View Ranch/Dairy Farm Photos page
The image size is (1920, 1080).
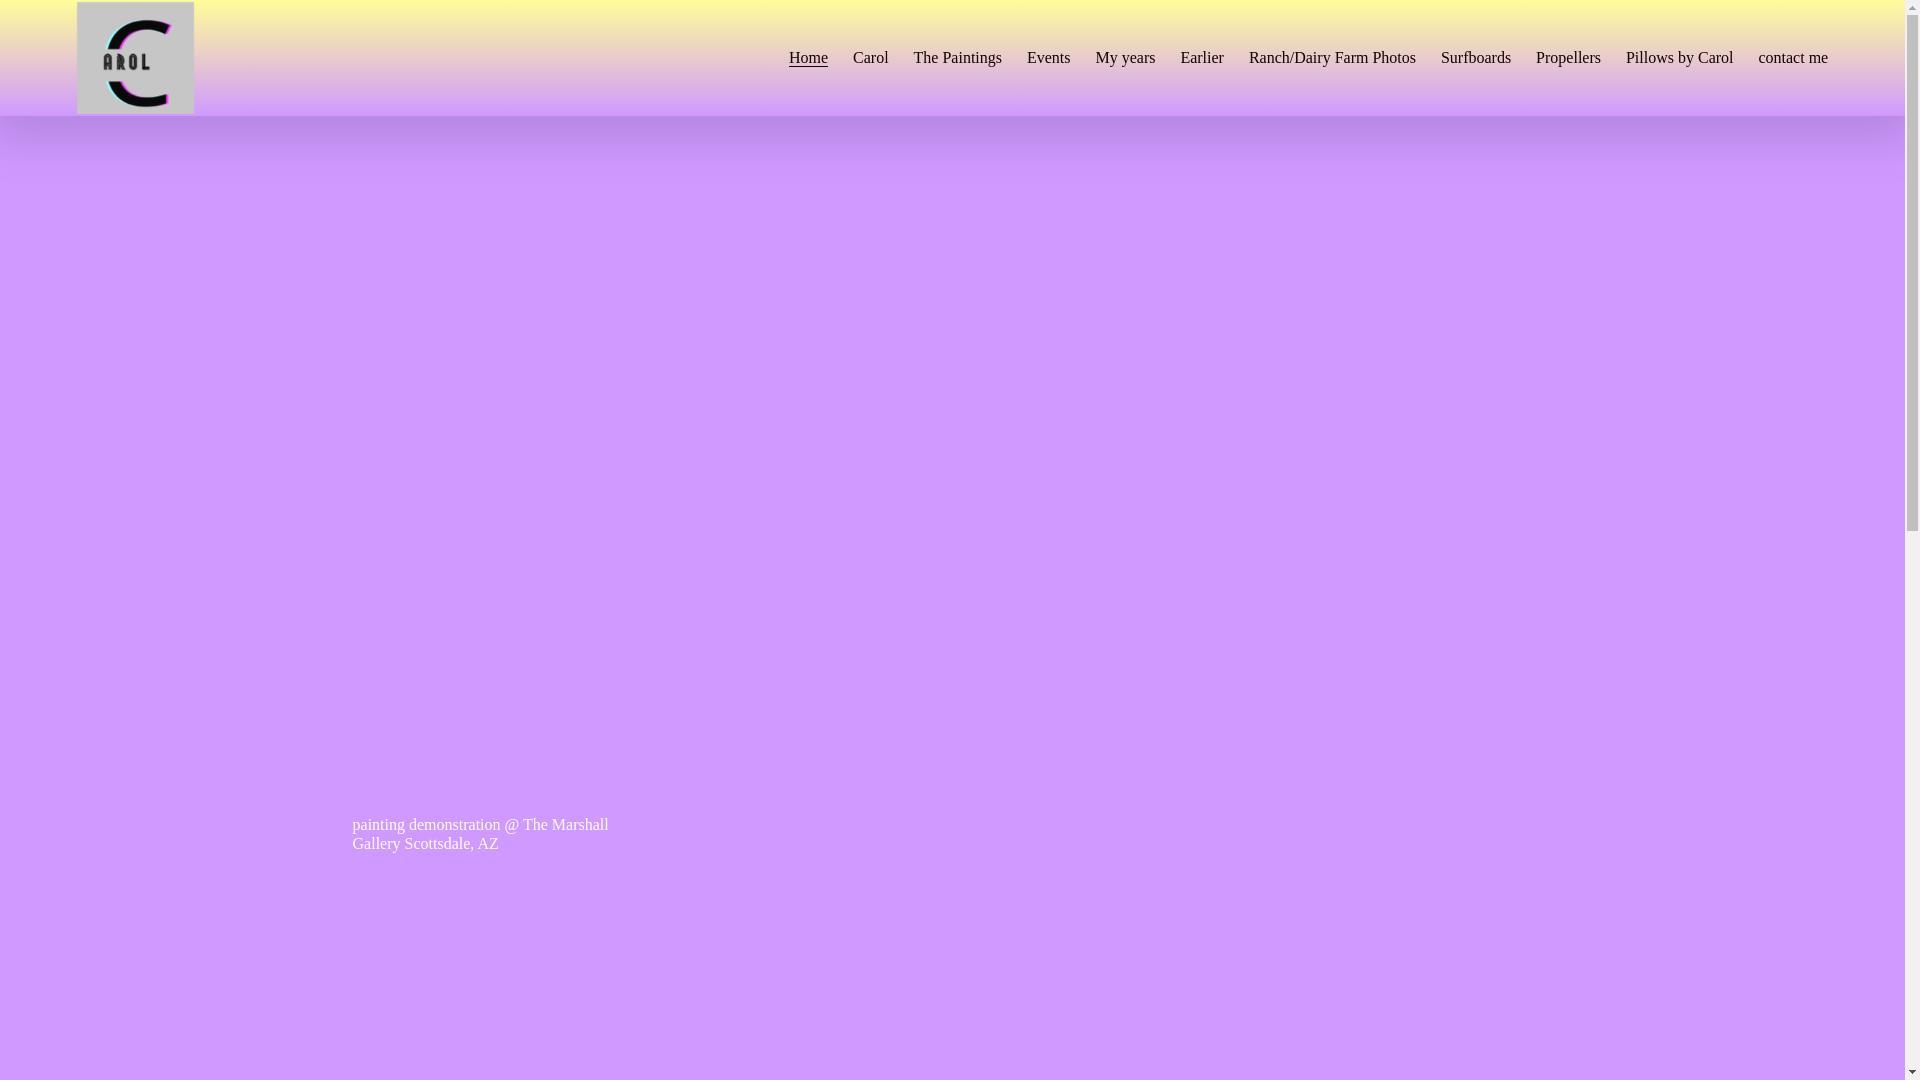click(1331, 58)
